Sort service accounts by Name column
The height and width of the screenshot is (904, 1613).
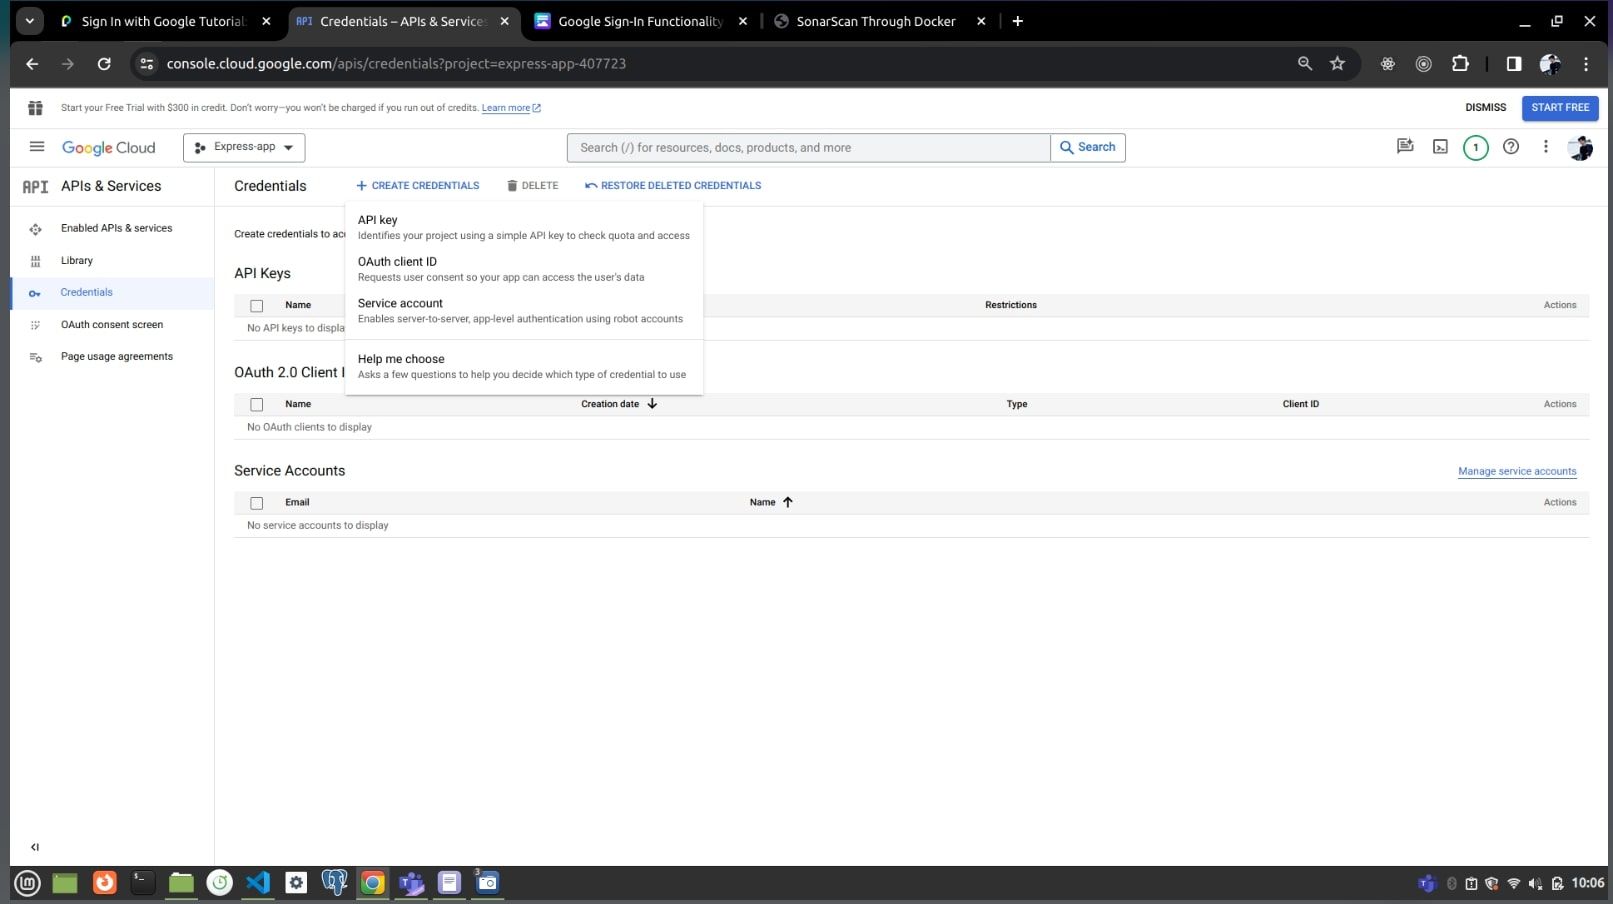pyautogui.click(x=771, y=502)
